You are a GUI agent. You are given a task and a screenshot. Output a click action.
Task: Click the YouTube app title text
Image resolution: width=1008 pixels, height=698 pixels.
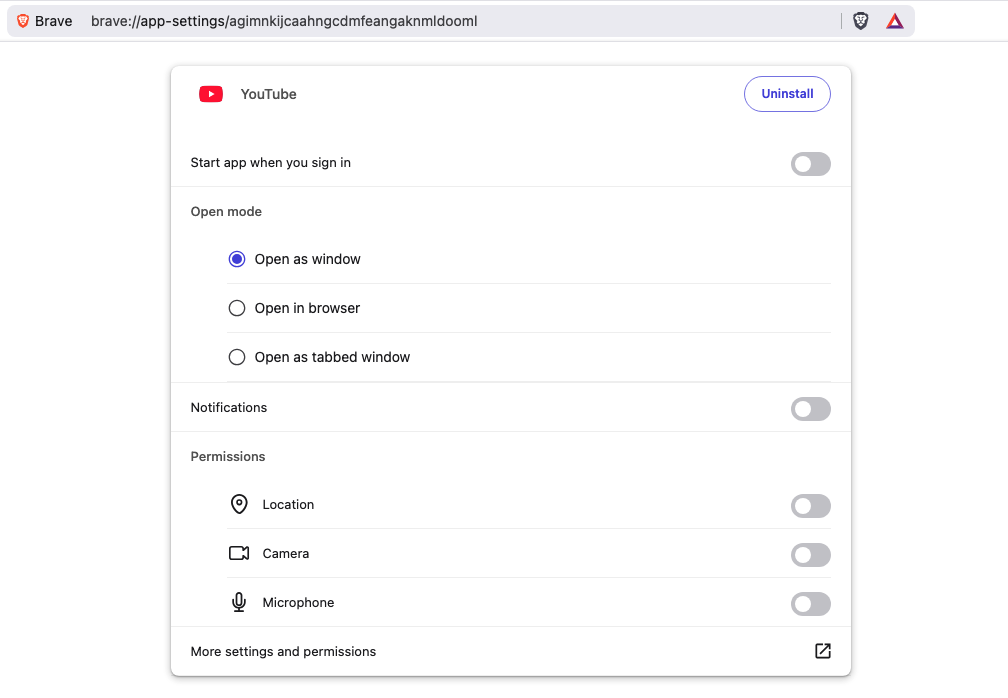(x=269, y=94)
